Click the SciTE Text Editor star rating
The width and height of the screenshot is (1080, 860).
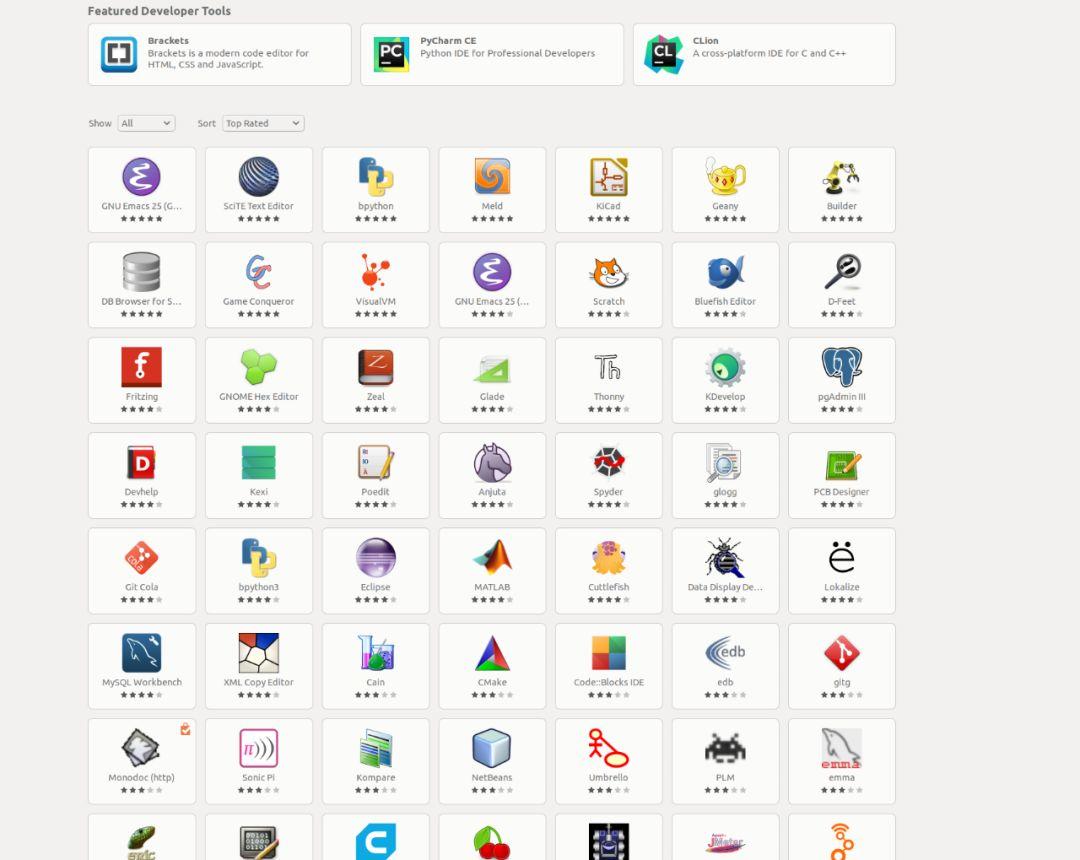click(258, 219)
